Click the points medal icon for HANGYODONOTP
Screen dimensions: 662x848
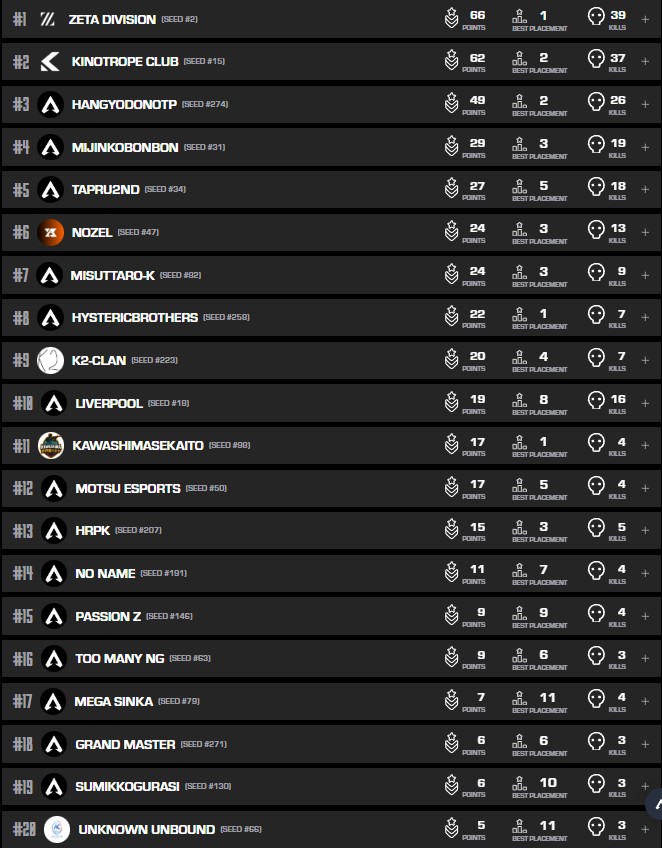click(452, 103)
